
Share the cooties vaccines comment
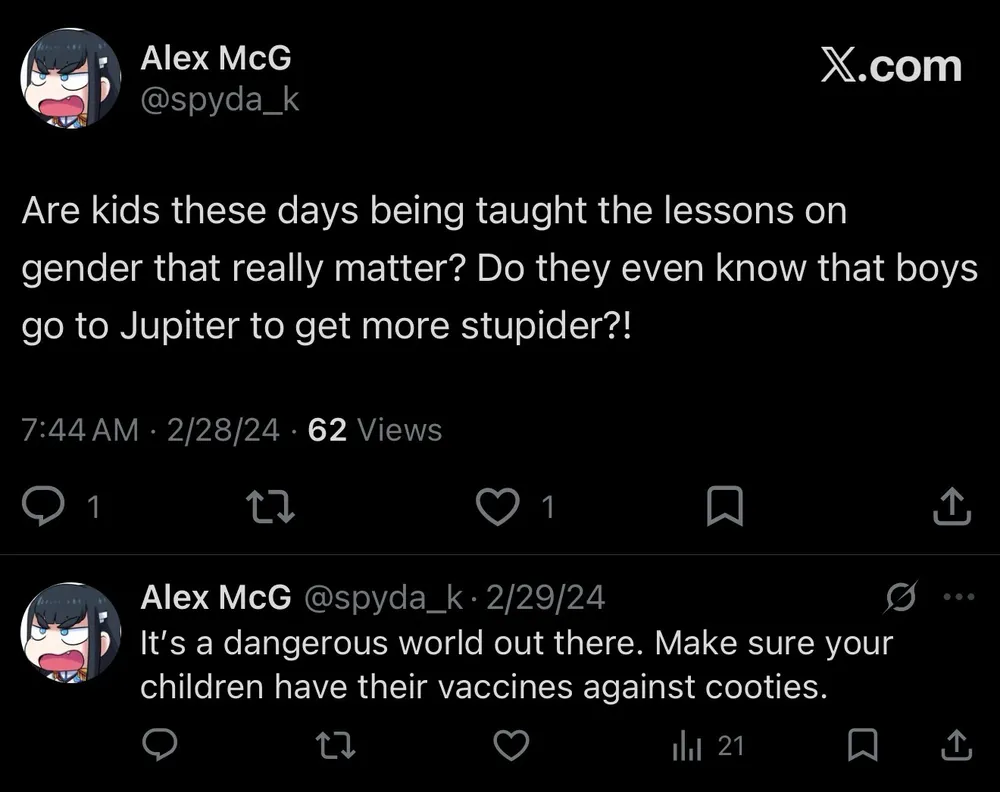[x=955, y=745]
